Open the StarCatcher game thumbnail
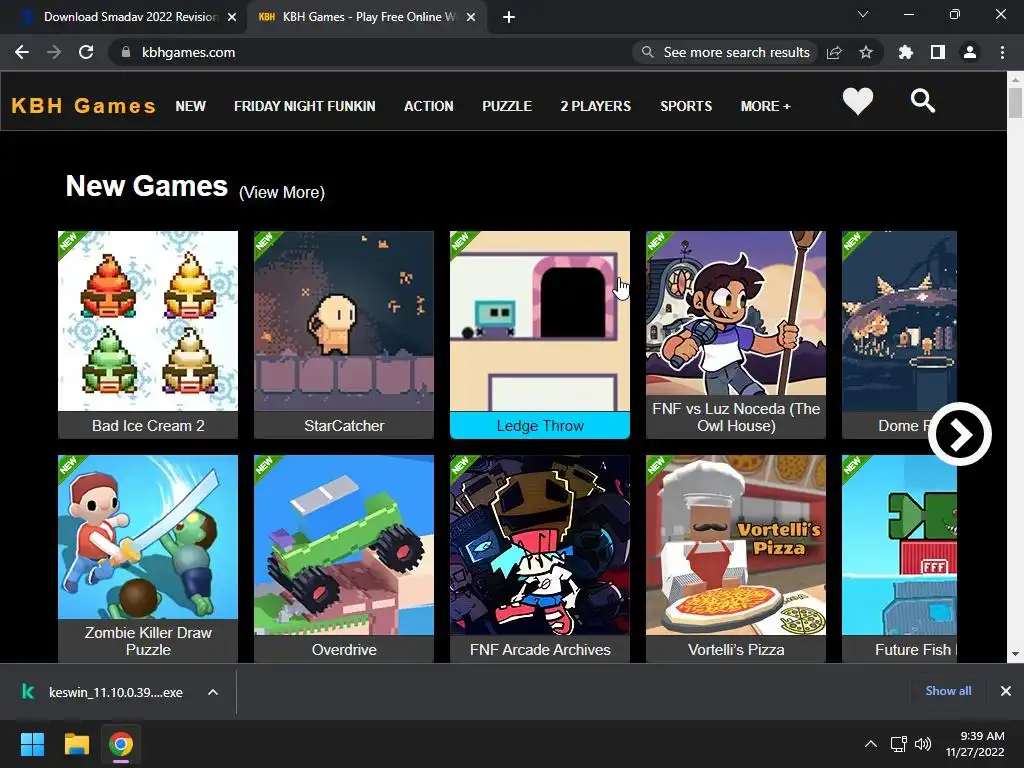 click(344, 321)
